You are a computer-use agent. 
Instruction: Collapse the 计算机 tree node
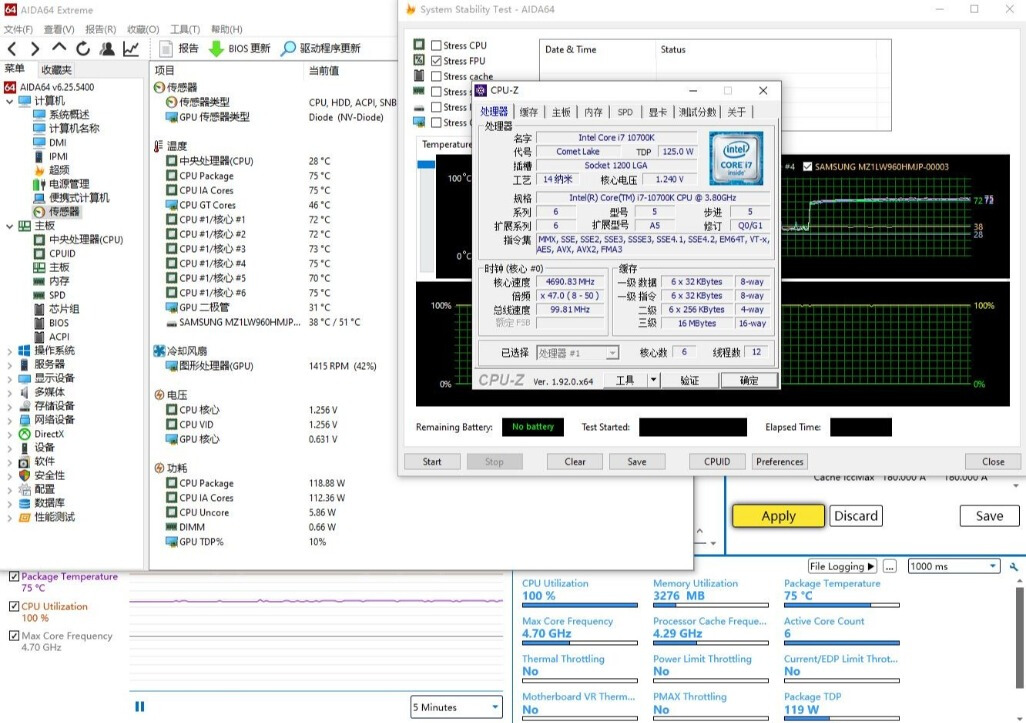point(10,101)
